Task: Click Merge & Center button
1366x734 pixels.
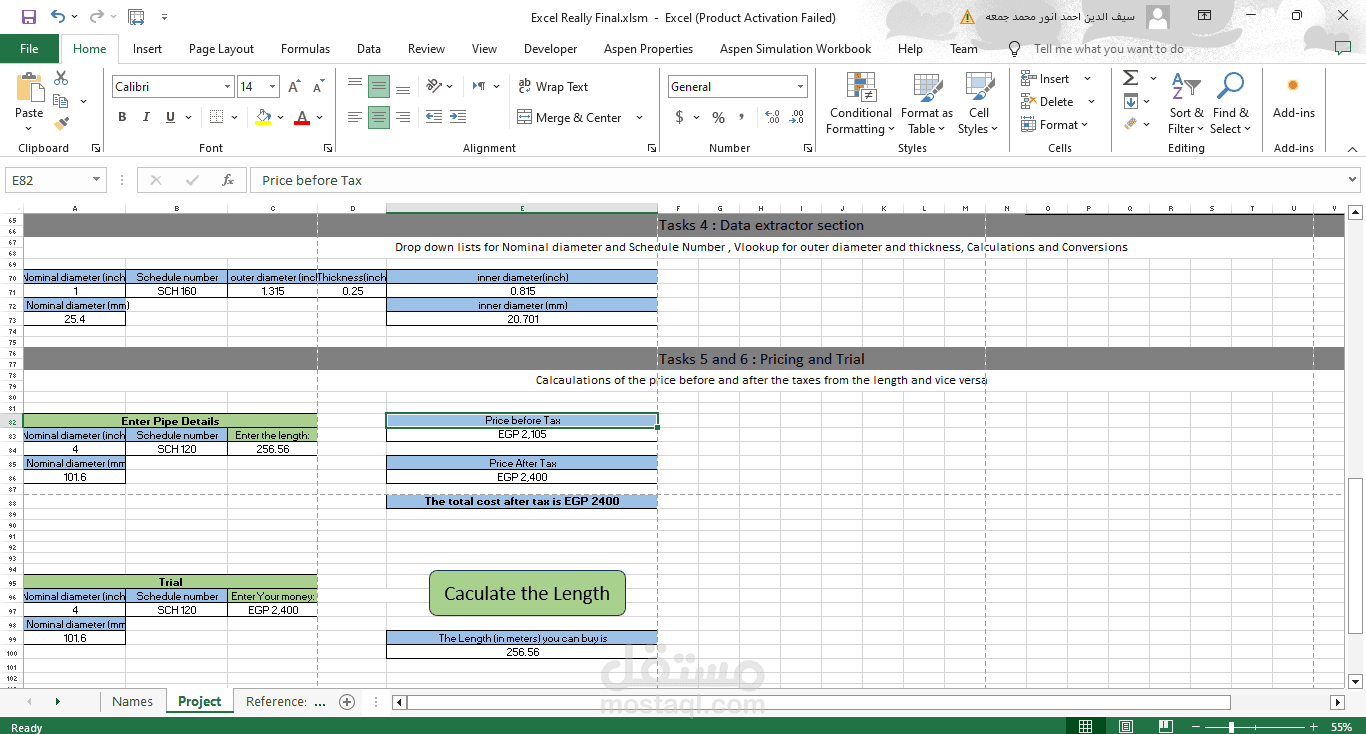Action: [569, 117]
